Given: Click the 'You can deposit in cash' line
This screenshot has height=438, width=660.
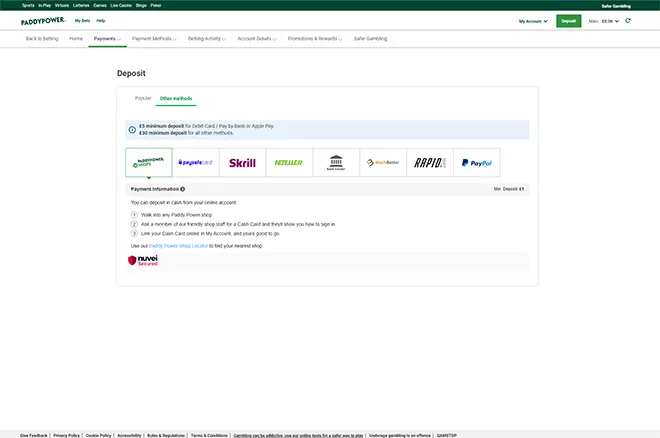Looking at the screenshot, I should tap(184, 202).
